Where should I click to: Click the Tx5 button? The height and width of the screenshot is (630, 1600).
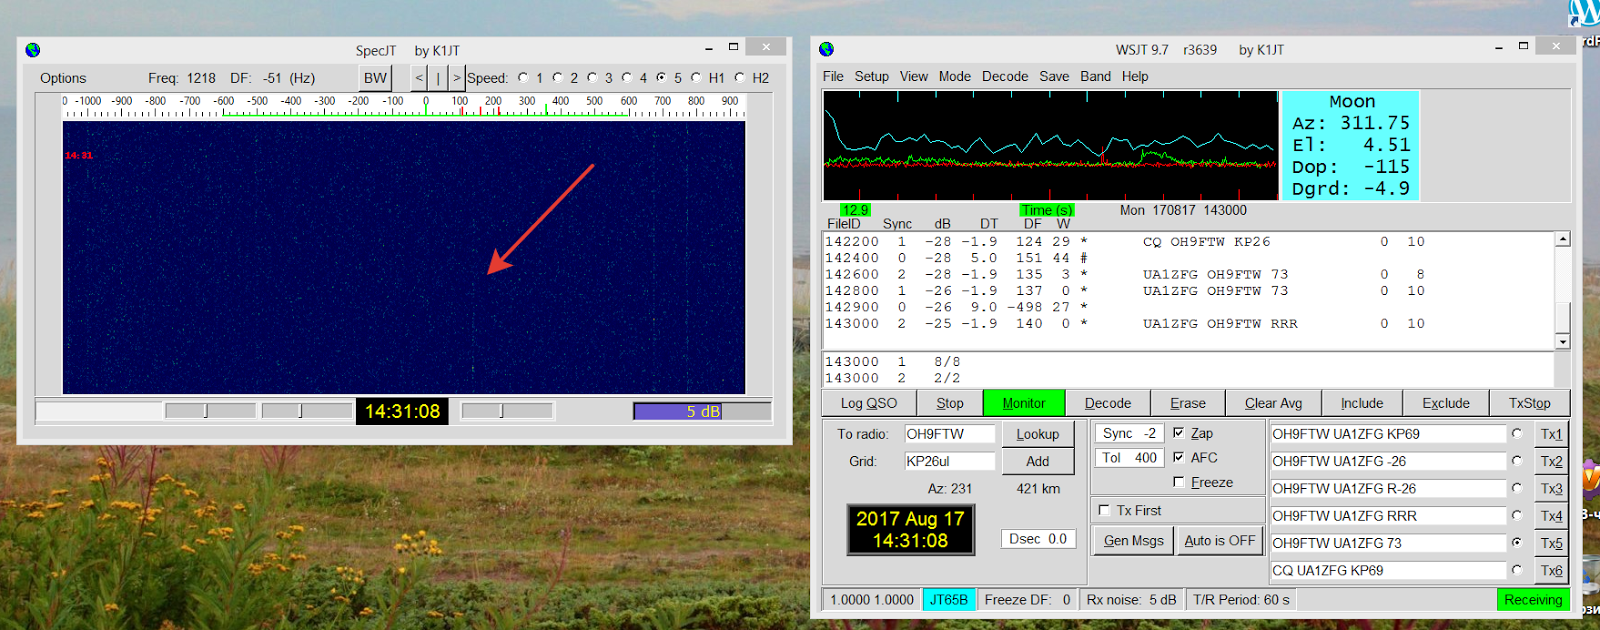point(1551,543)
